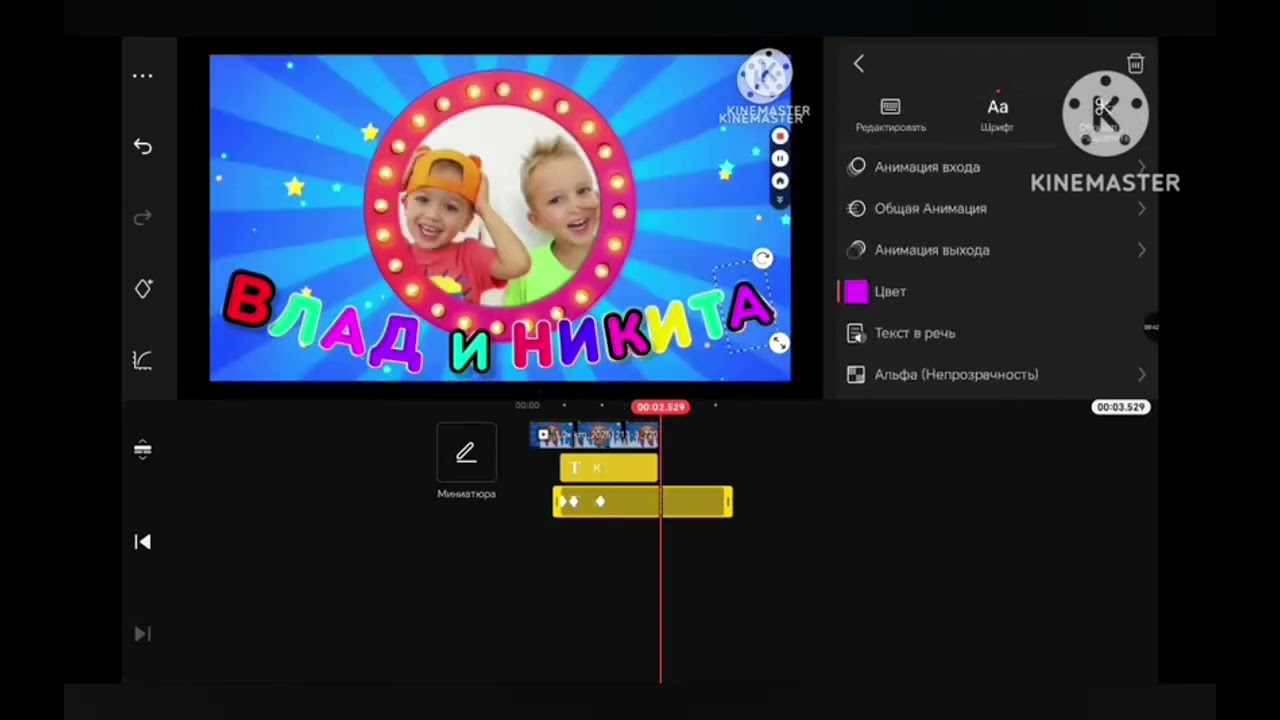1280x720 pixels.
Task: Undo the last edit
Action: tap(143, 146)
